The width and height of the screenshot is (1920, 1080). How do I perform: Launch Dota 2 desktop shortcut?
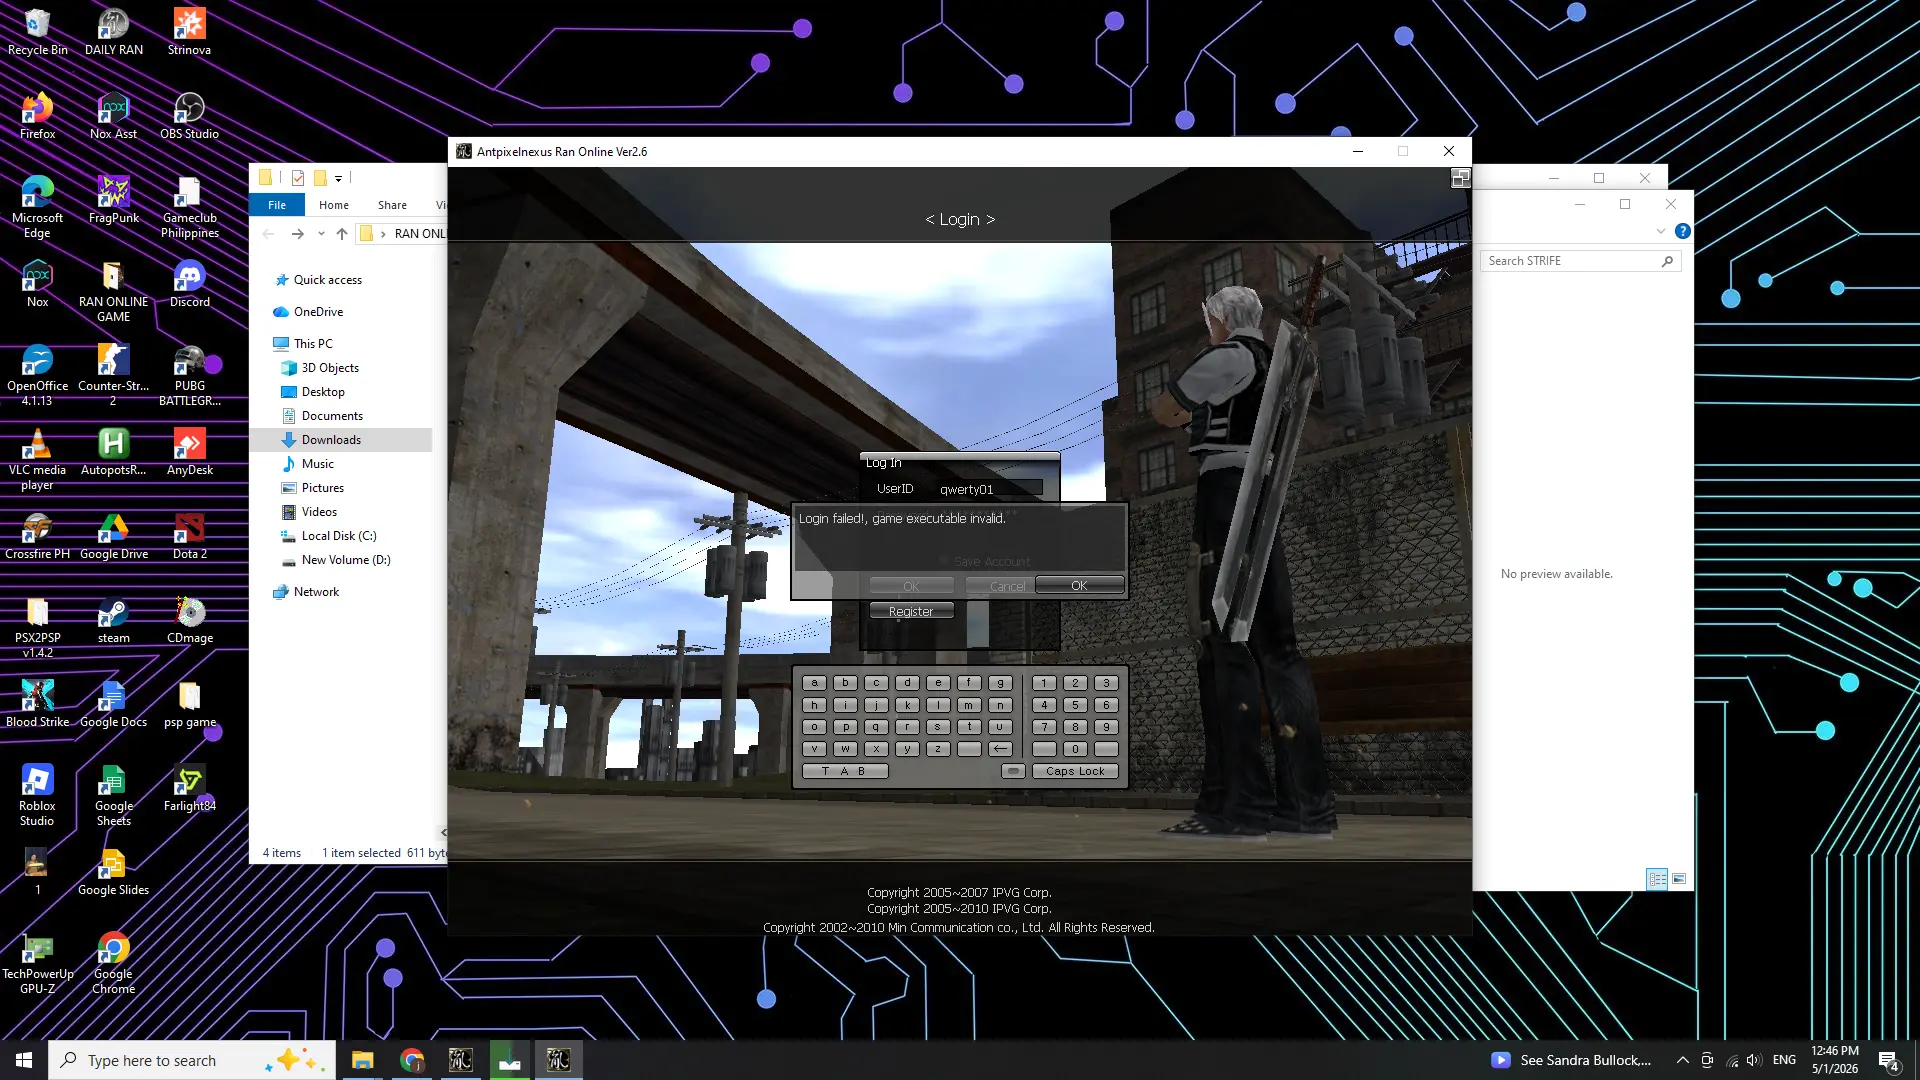pos(189,535)
